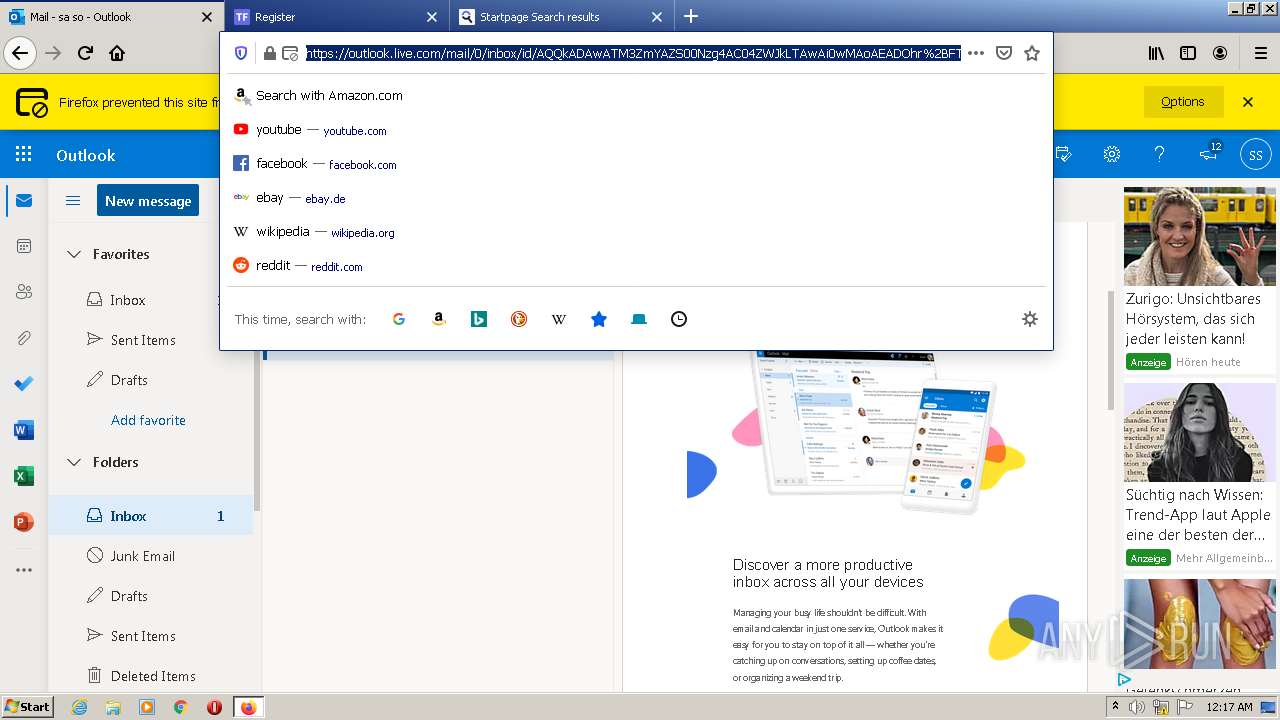Search this time with Wikipedia icon
This screenshot has width=1280, height=720.
click(x=559, y=319)
